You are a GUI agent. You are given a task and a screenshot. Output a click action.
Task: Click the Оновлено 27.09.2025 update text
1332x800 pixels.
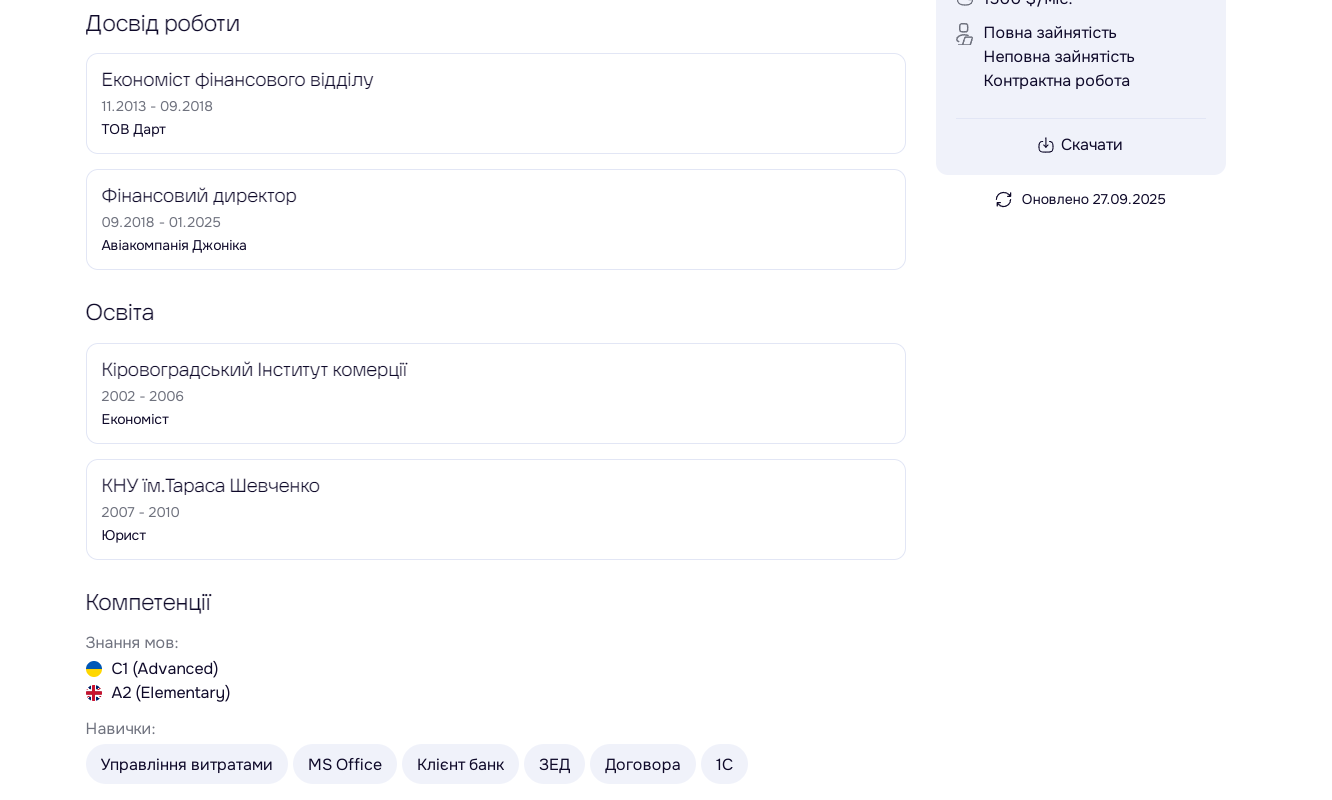(x=1093, y=199)
